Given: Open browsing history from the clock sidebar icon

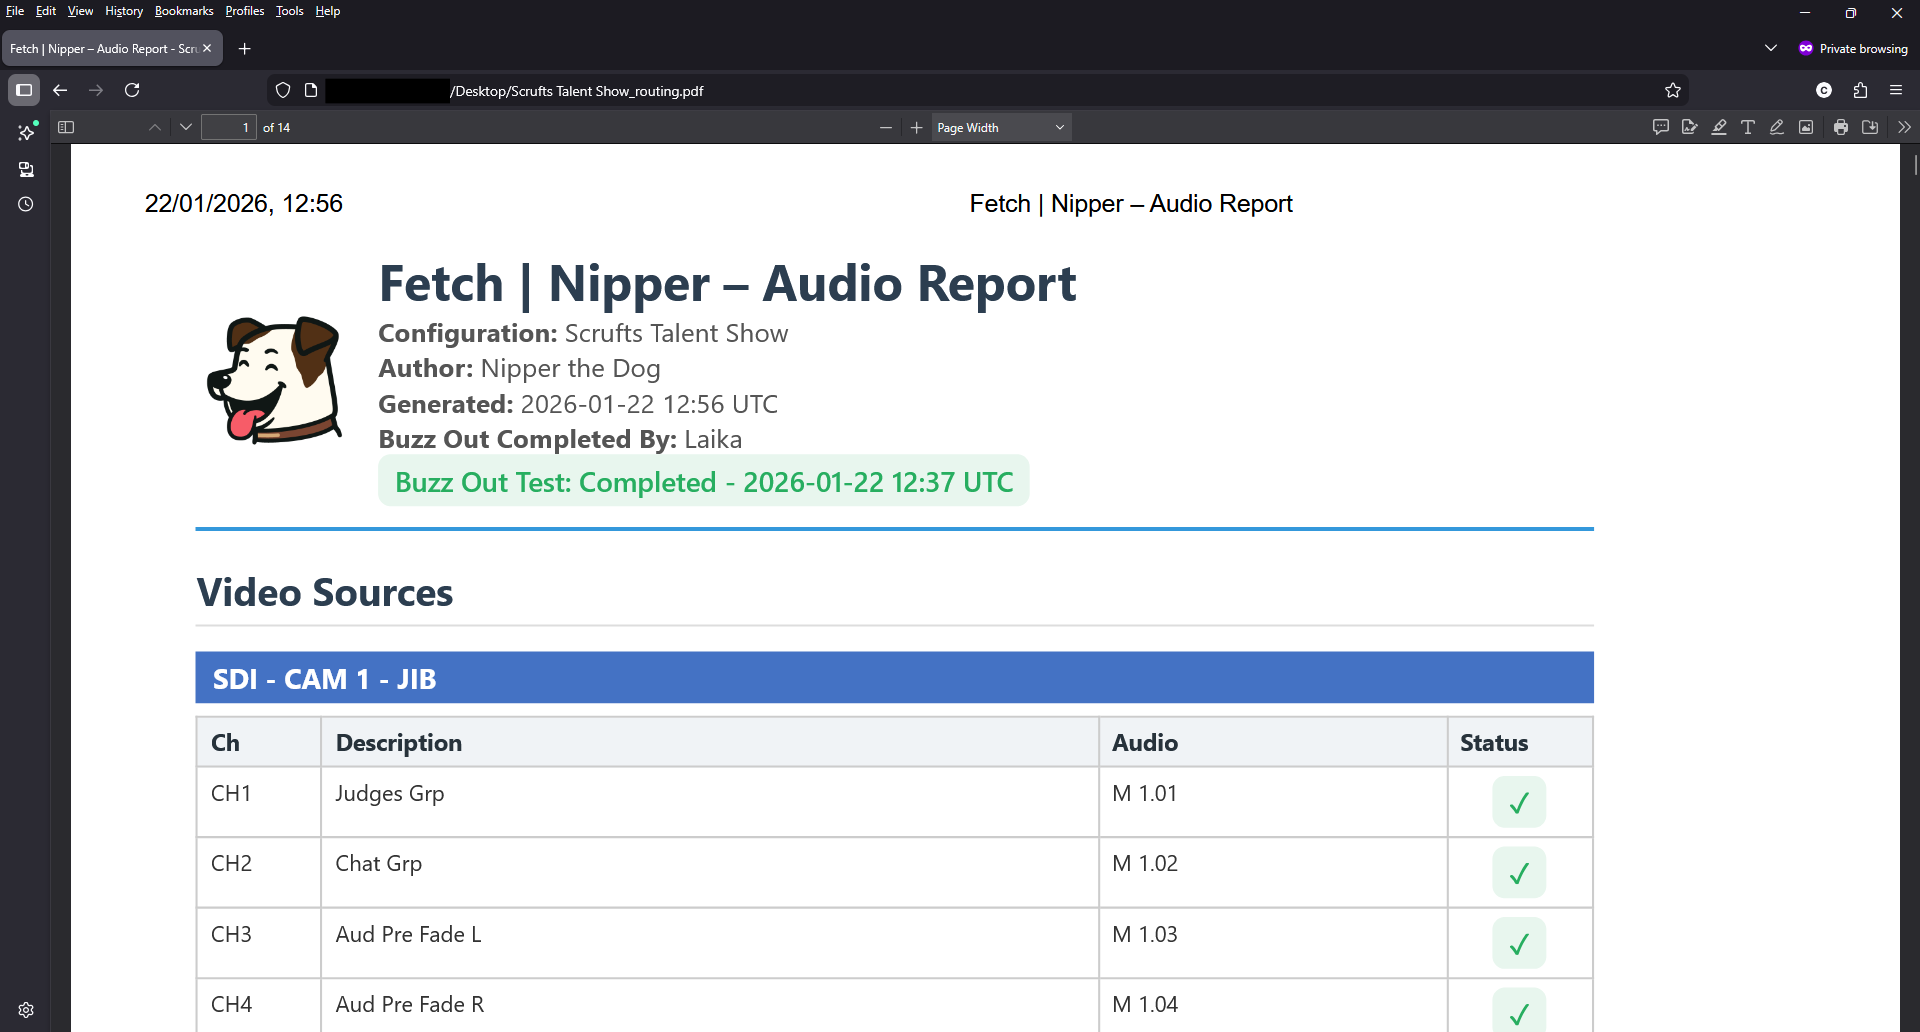Looking at the screenshot, I should 25,204.
